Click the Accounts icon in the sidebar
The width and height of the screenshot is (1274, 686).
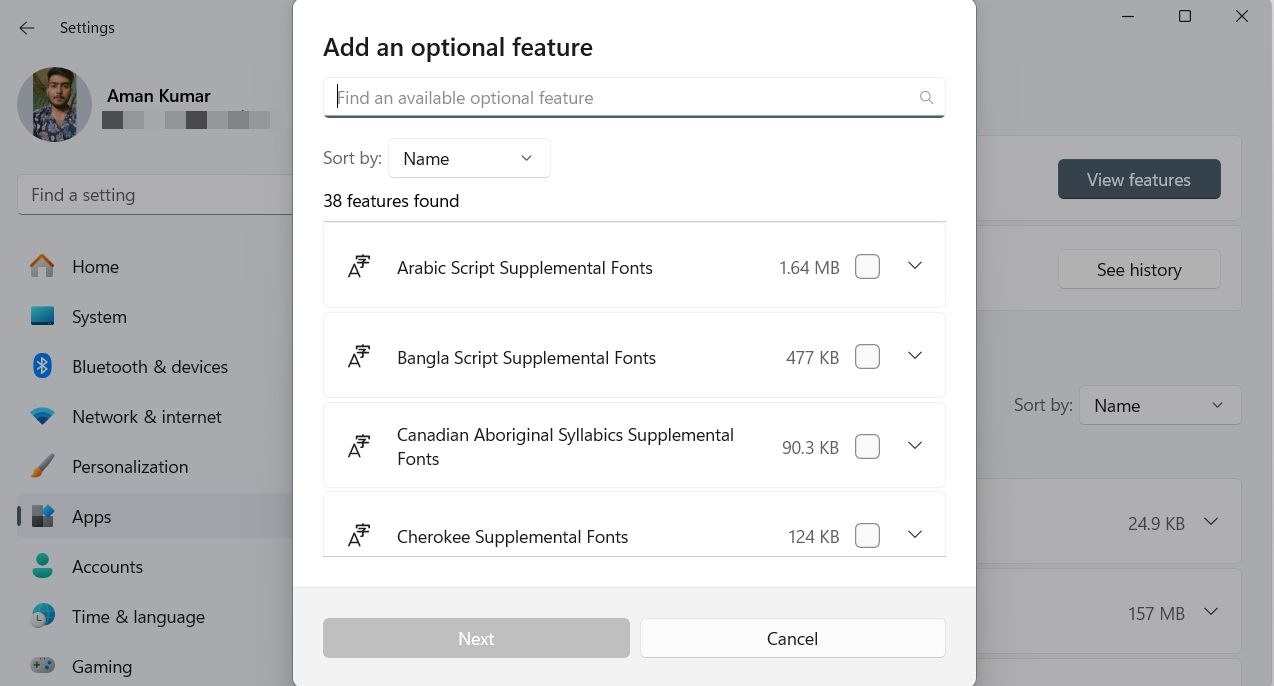pyautogui.click(x=41, y=567)
